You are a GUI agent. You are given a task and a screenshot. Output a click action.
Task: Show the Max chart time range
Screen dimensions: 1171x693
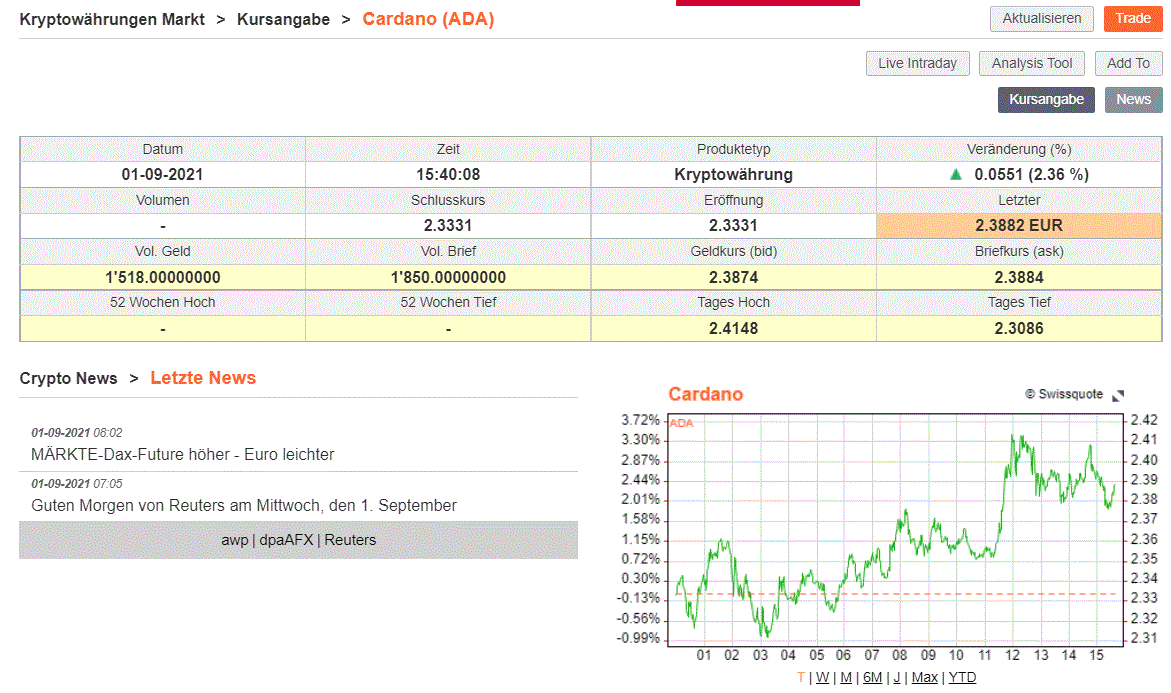[925, 677]
